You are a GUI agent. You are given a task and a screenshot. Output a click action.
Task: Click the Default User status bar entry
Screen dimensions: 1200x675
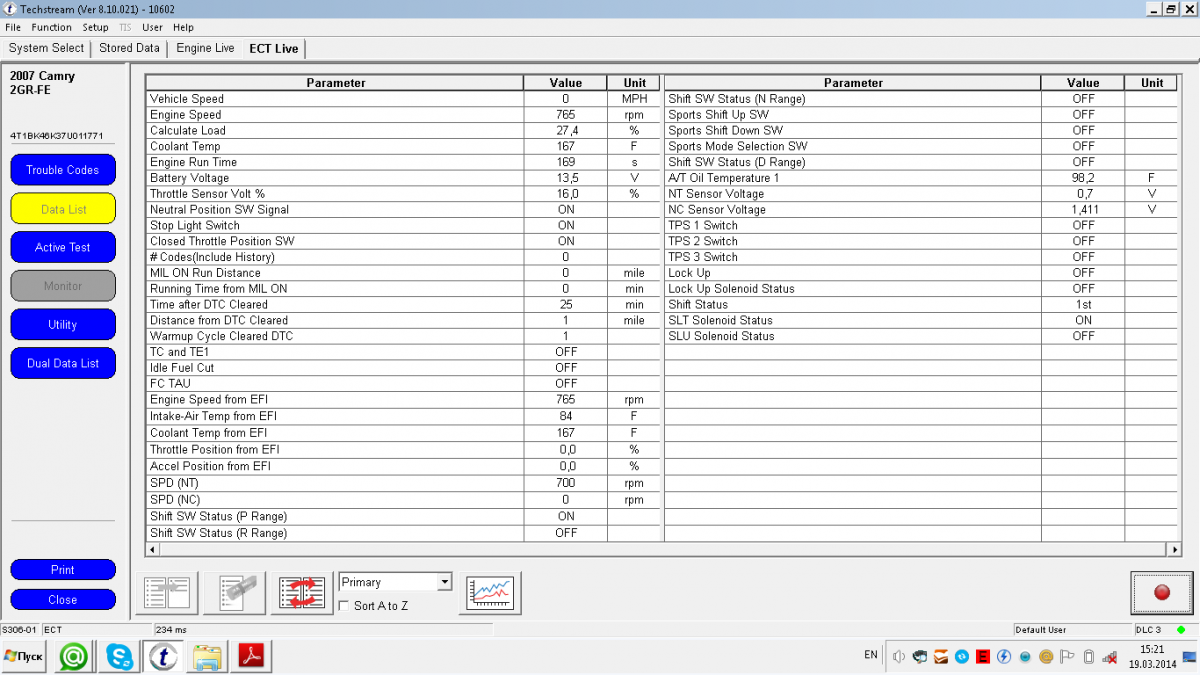point(1040,630)
